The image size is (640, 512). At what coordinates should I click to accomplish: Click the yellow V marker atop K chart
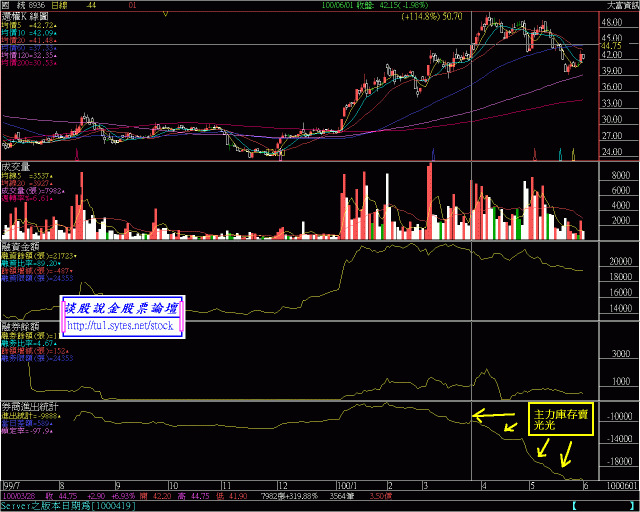[x=165, y=14]
